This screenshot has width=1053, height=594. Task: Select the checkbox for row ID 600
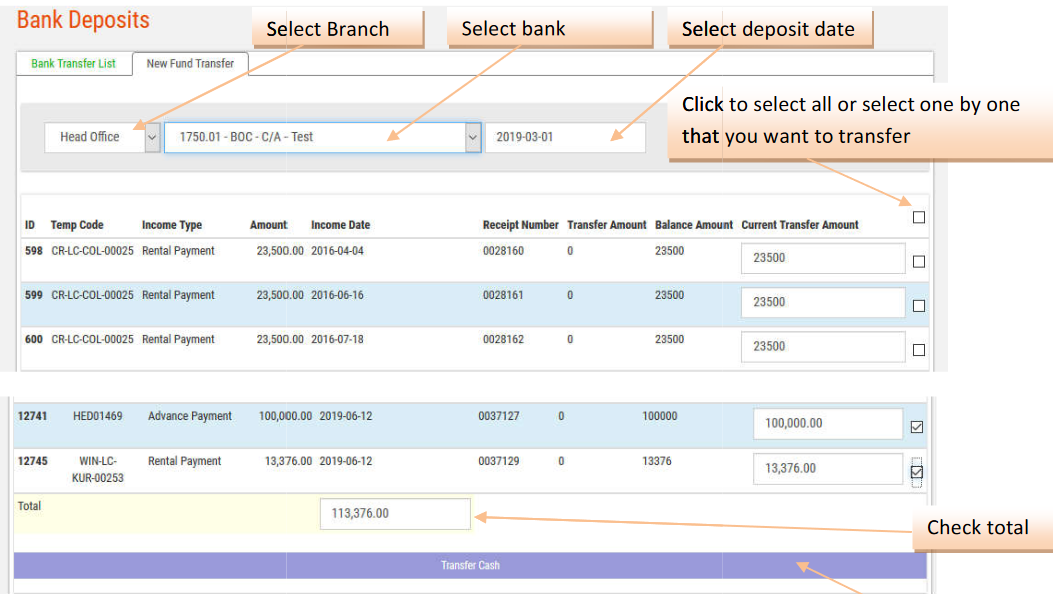(919, 350)
